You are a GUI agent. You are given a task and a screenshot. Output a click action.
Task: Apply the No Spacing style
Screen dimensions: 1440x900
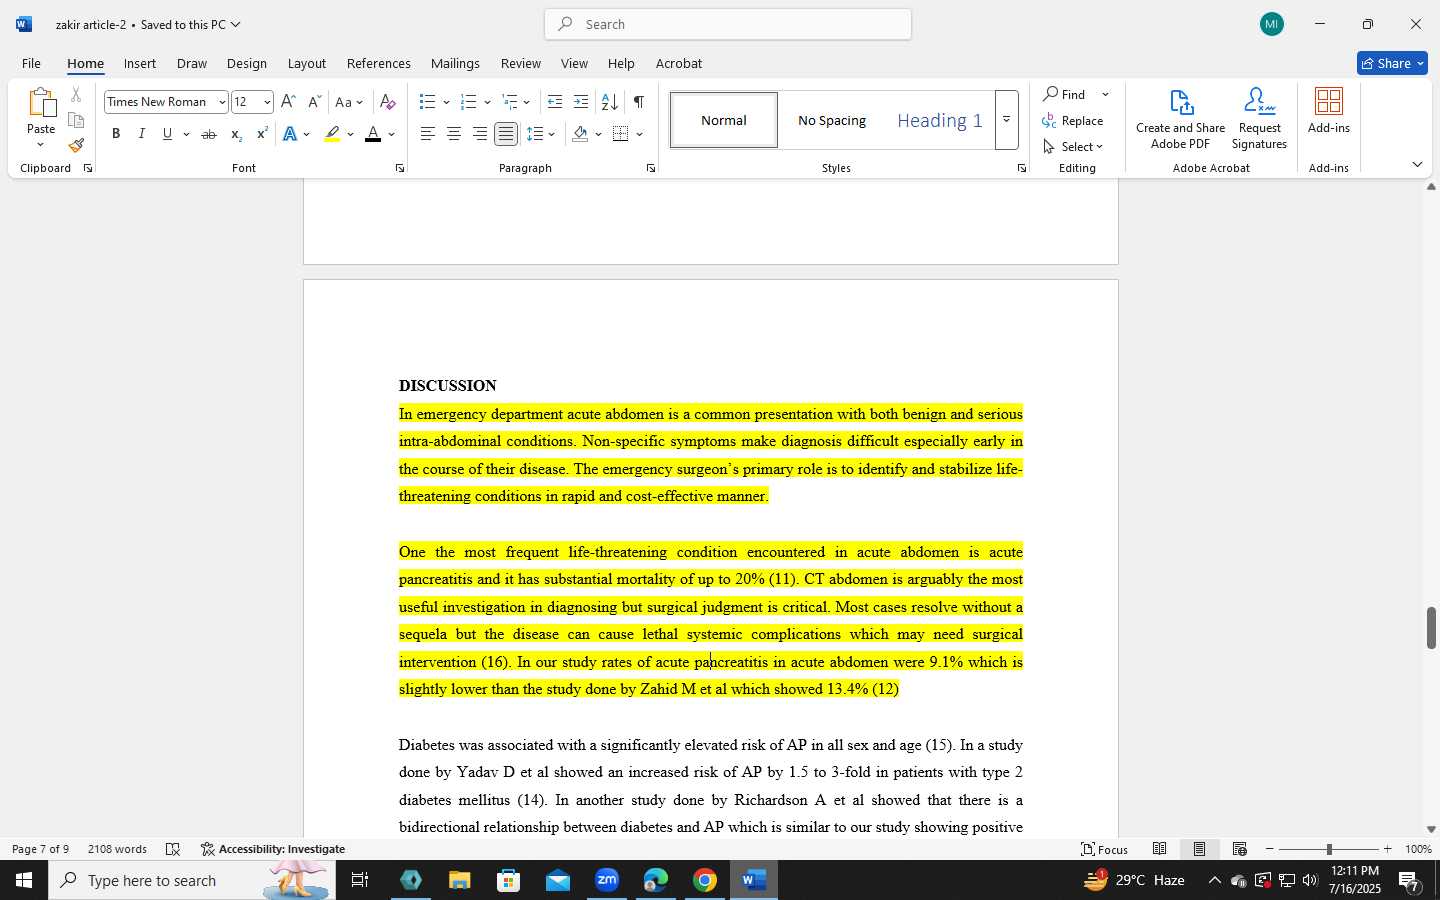[832, 120]
